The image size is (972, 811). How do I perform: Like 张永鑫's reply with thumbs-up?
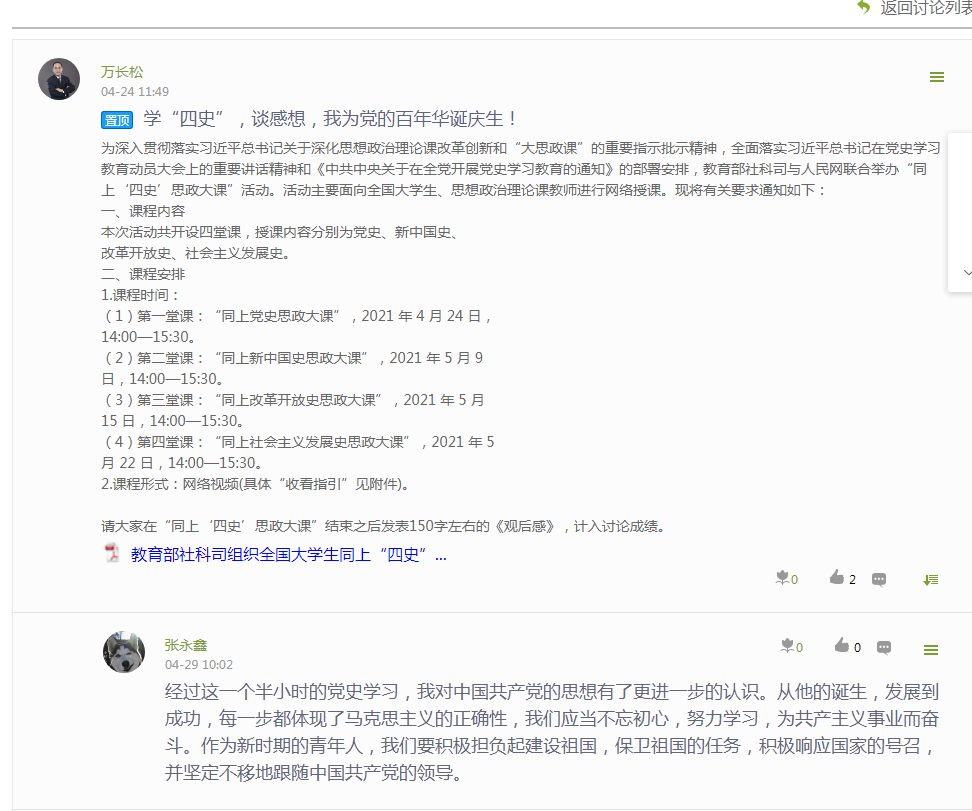(x=841, y=646)
